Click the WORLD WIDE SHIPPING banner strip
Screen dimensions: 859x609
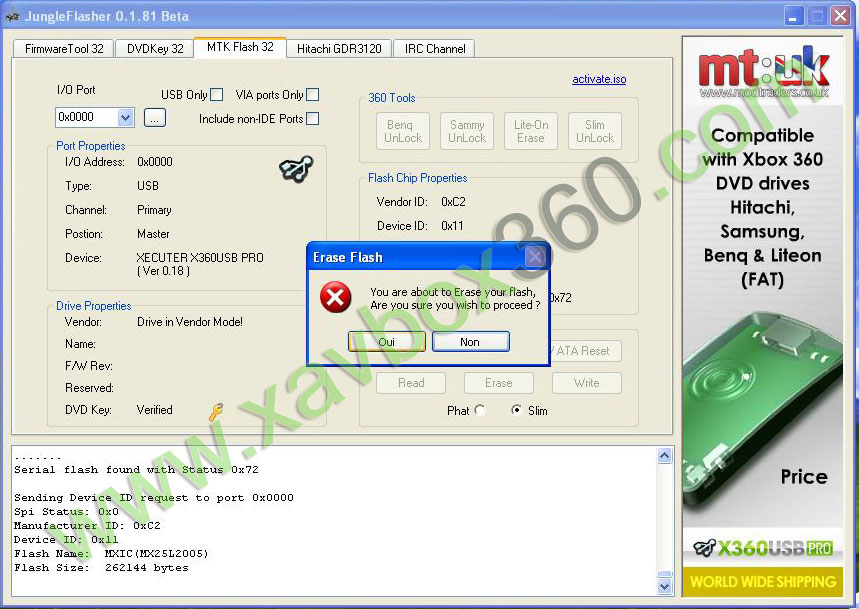click(763, 581)
